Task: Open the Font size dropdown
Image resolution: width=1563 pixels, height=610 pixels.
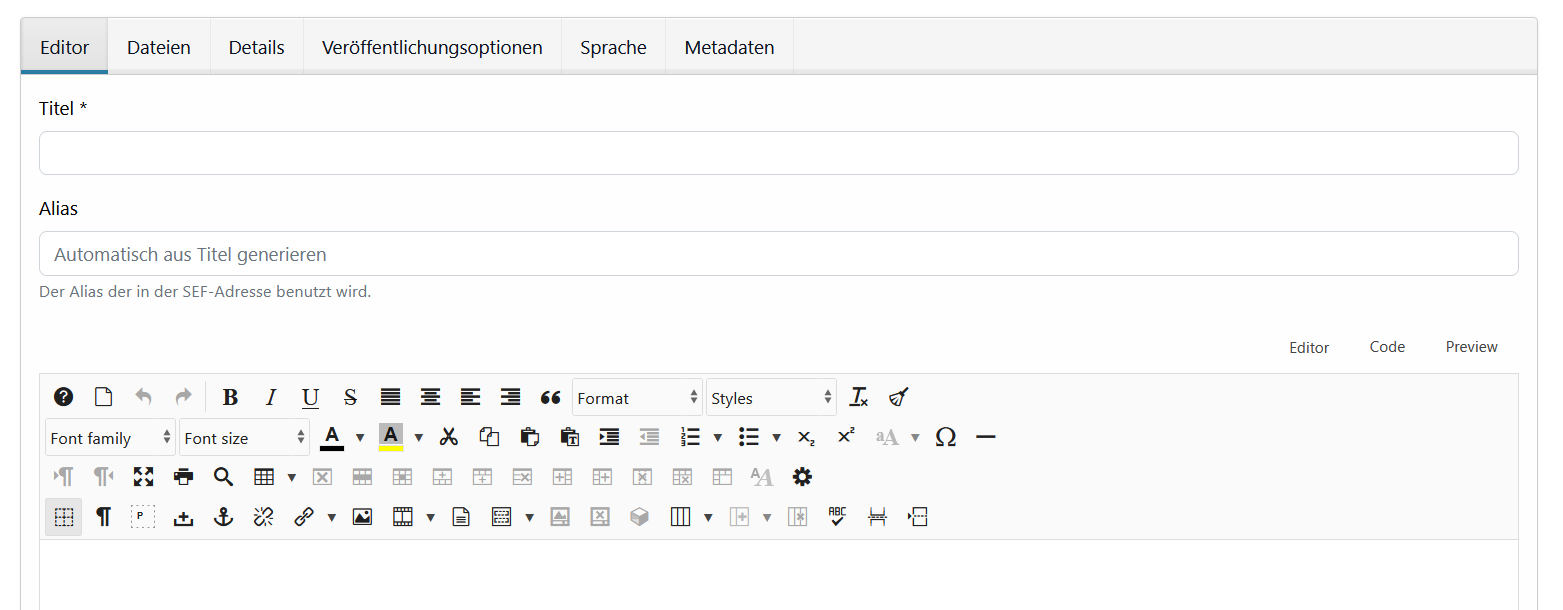Action: pyautogui.click(x=244, y=437)
